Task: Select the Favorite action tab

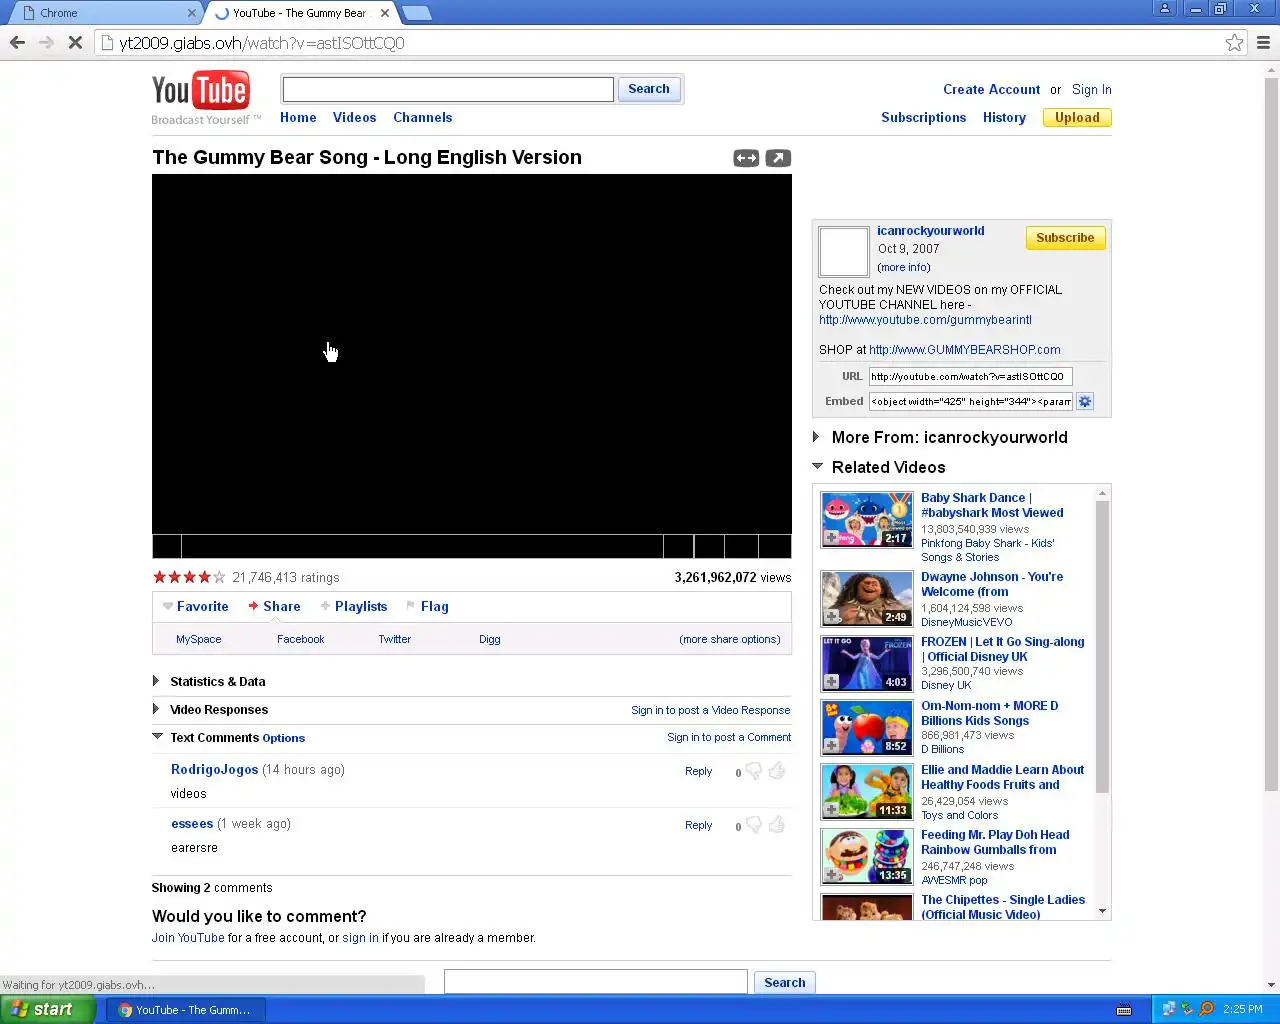Action: click(x=196, y=606)
